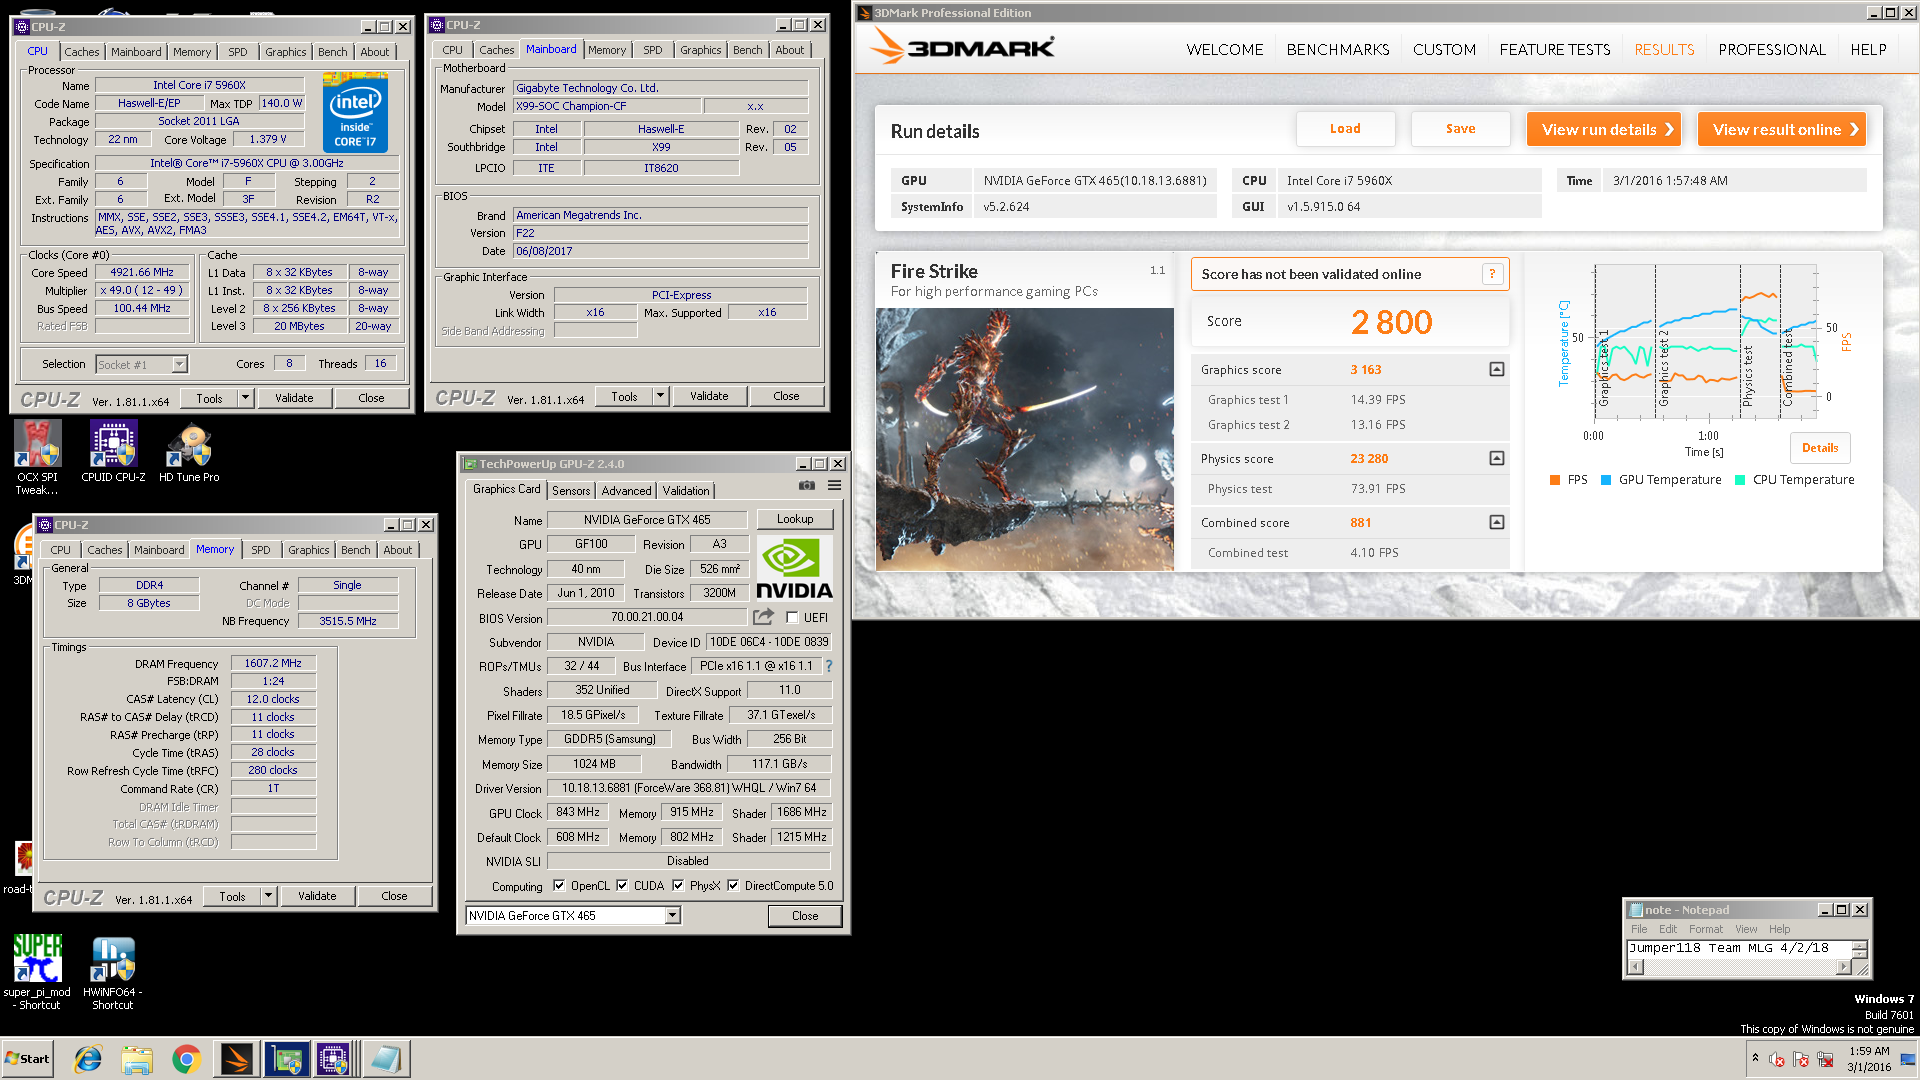Open the Validation tab in GPU-Z

[686, 490]
